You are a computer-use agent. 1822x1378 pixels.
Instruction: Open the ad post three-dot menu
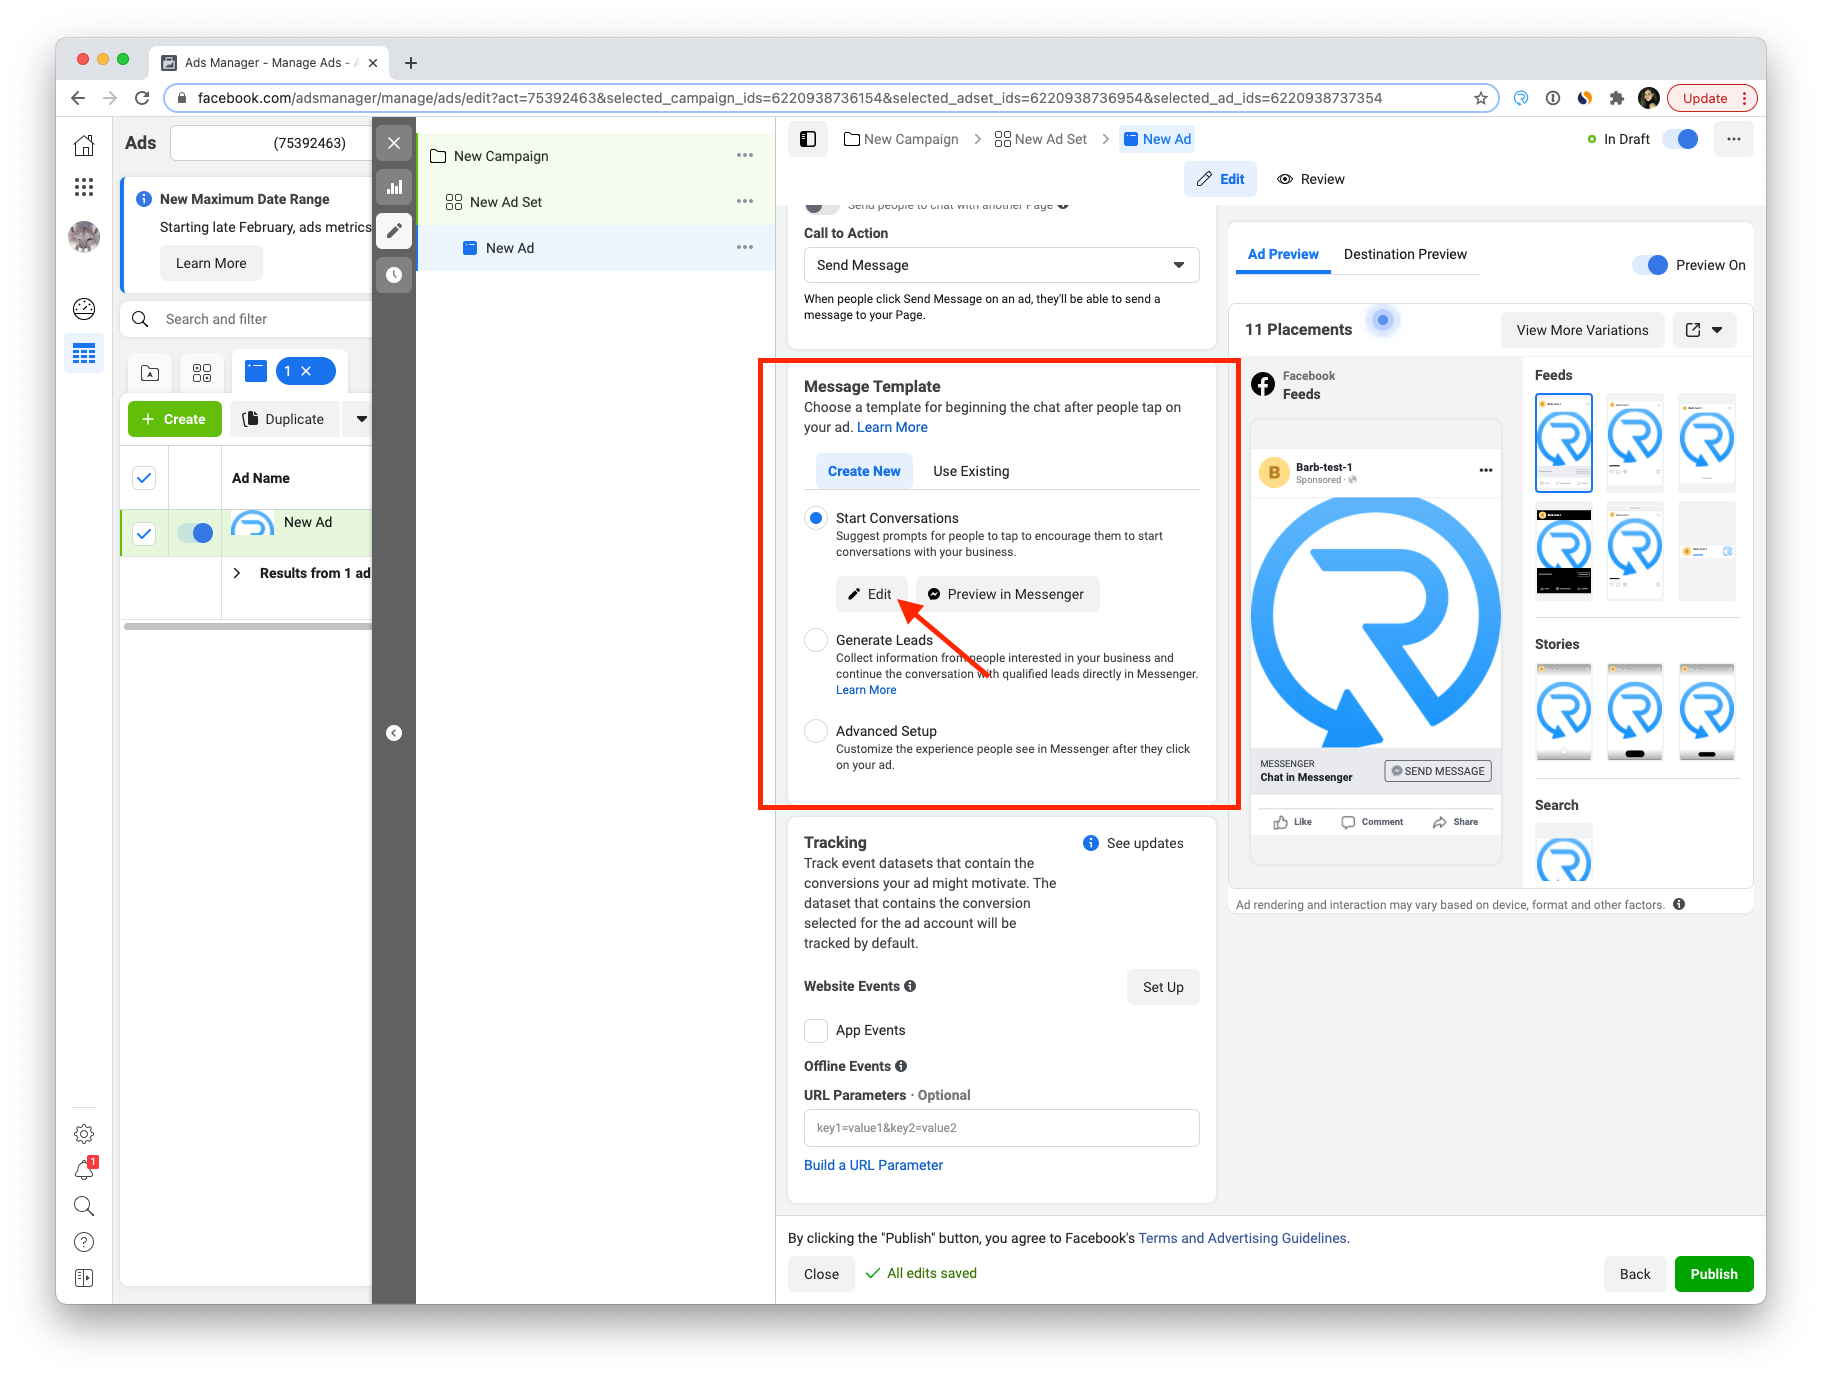click(1486, 470)
